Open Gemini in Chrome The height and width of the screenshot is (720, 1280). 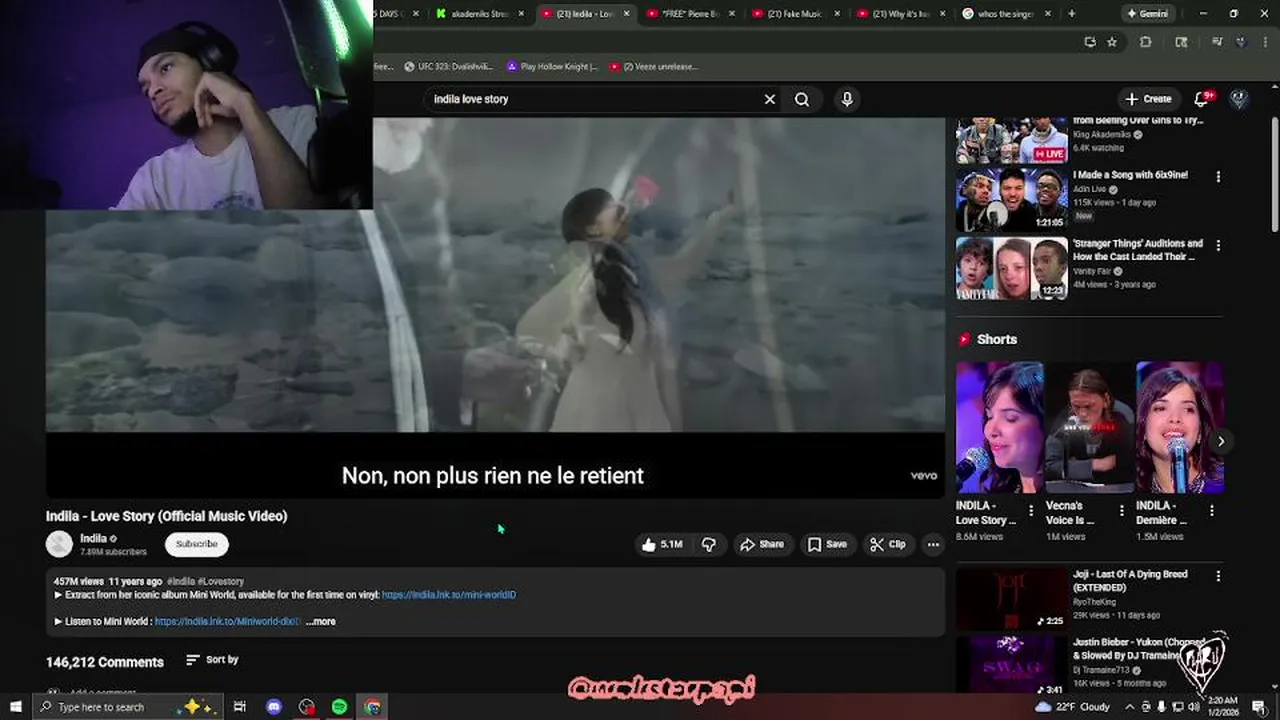point(1147,14)
